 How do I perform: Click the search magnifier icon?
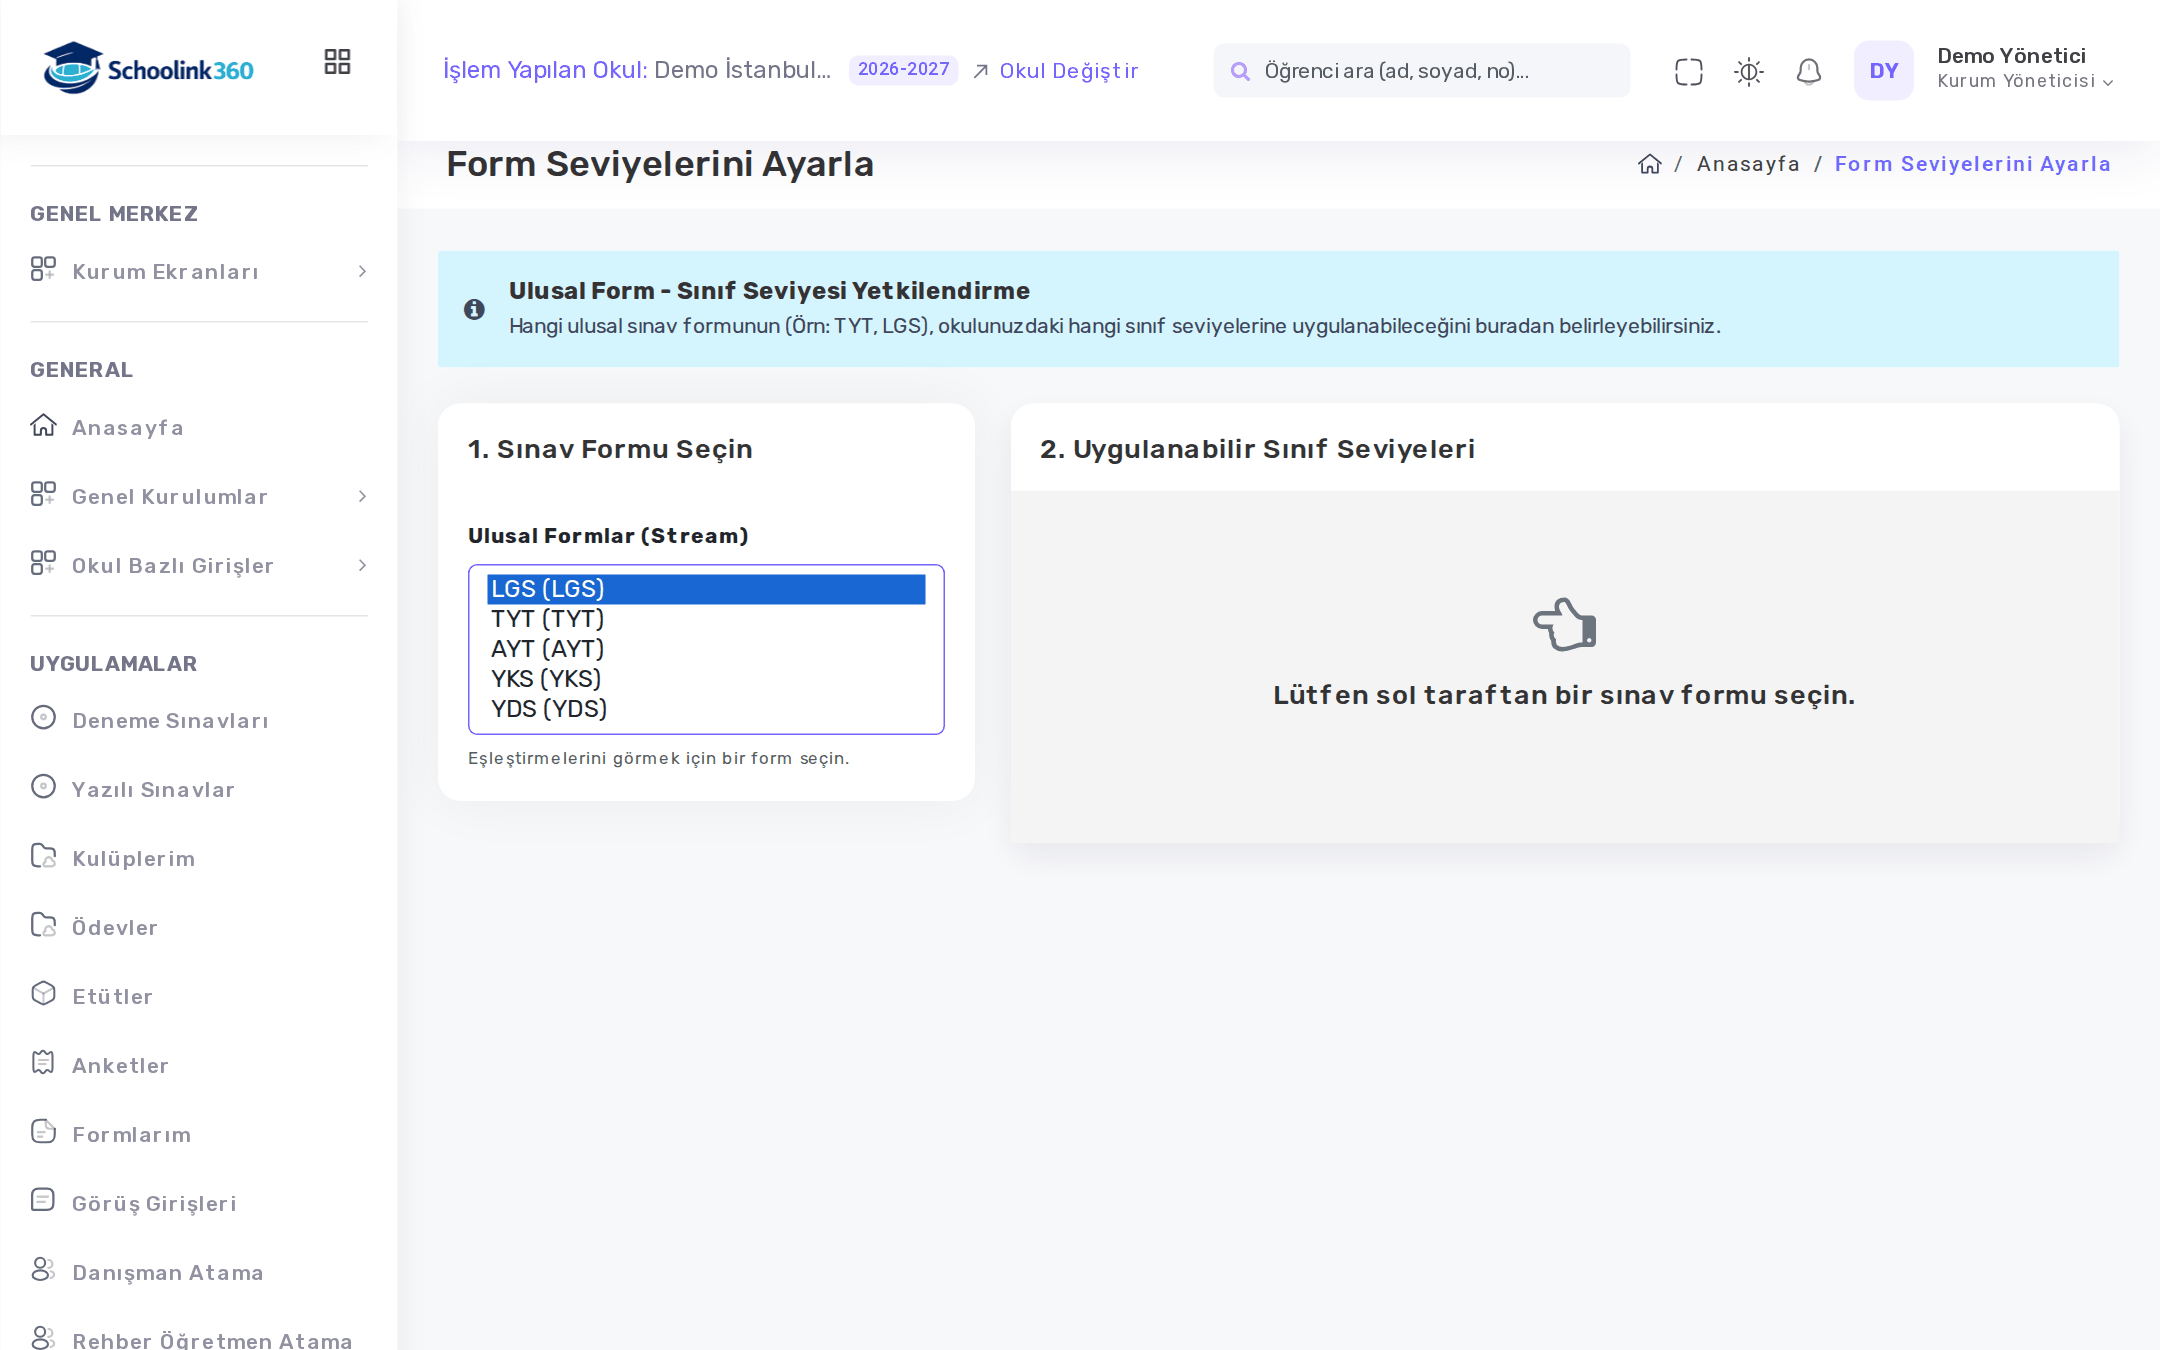click(x=1240, y=71)
